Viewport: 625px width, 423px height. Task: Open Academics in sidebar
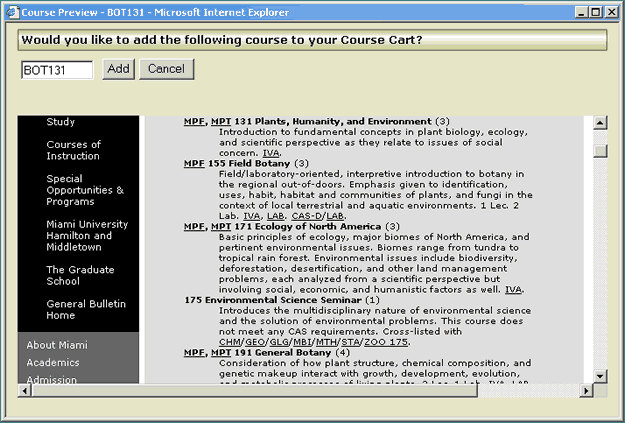53,362
